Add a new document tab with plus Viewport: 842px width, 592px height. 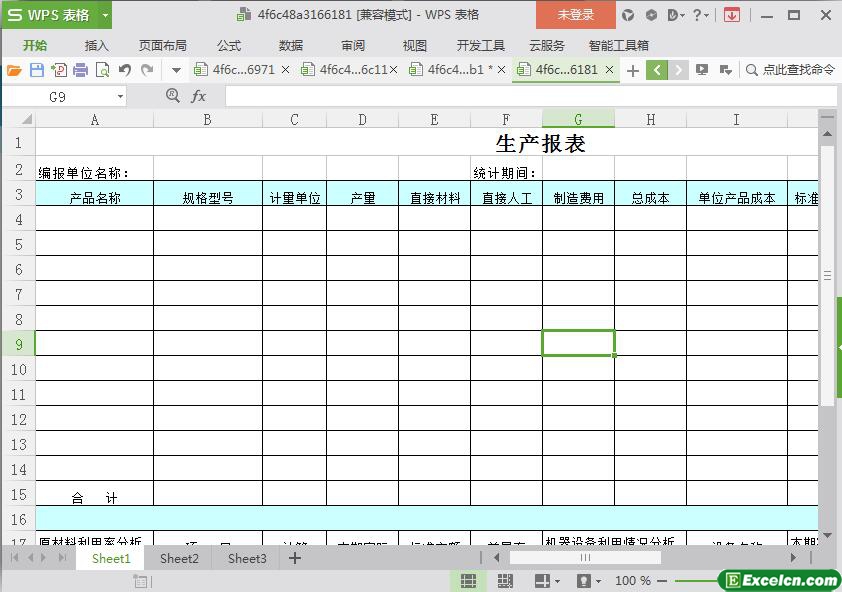[x=633, y=70]
